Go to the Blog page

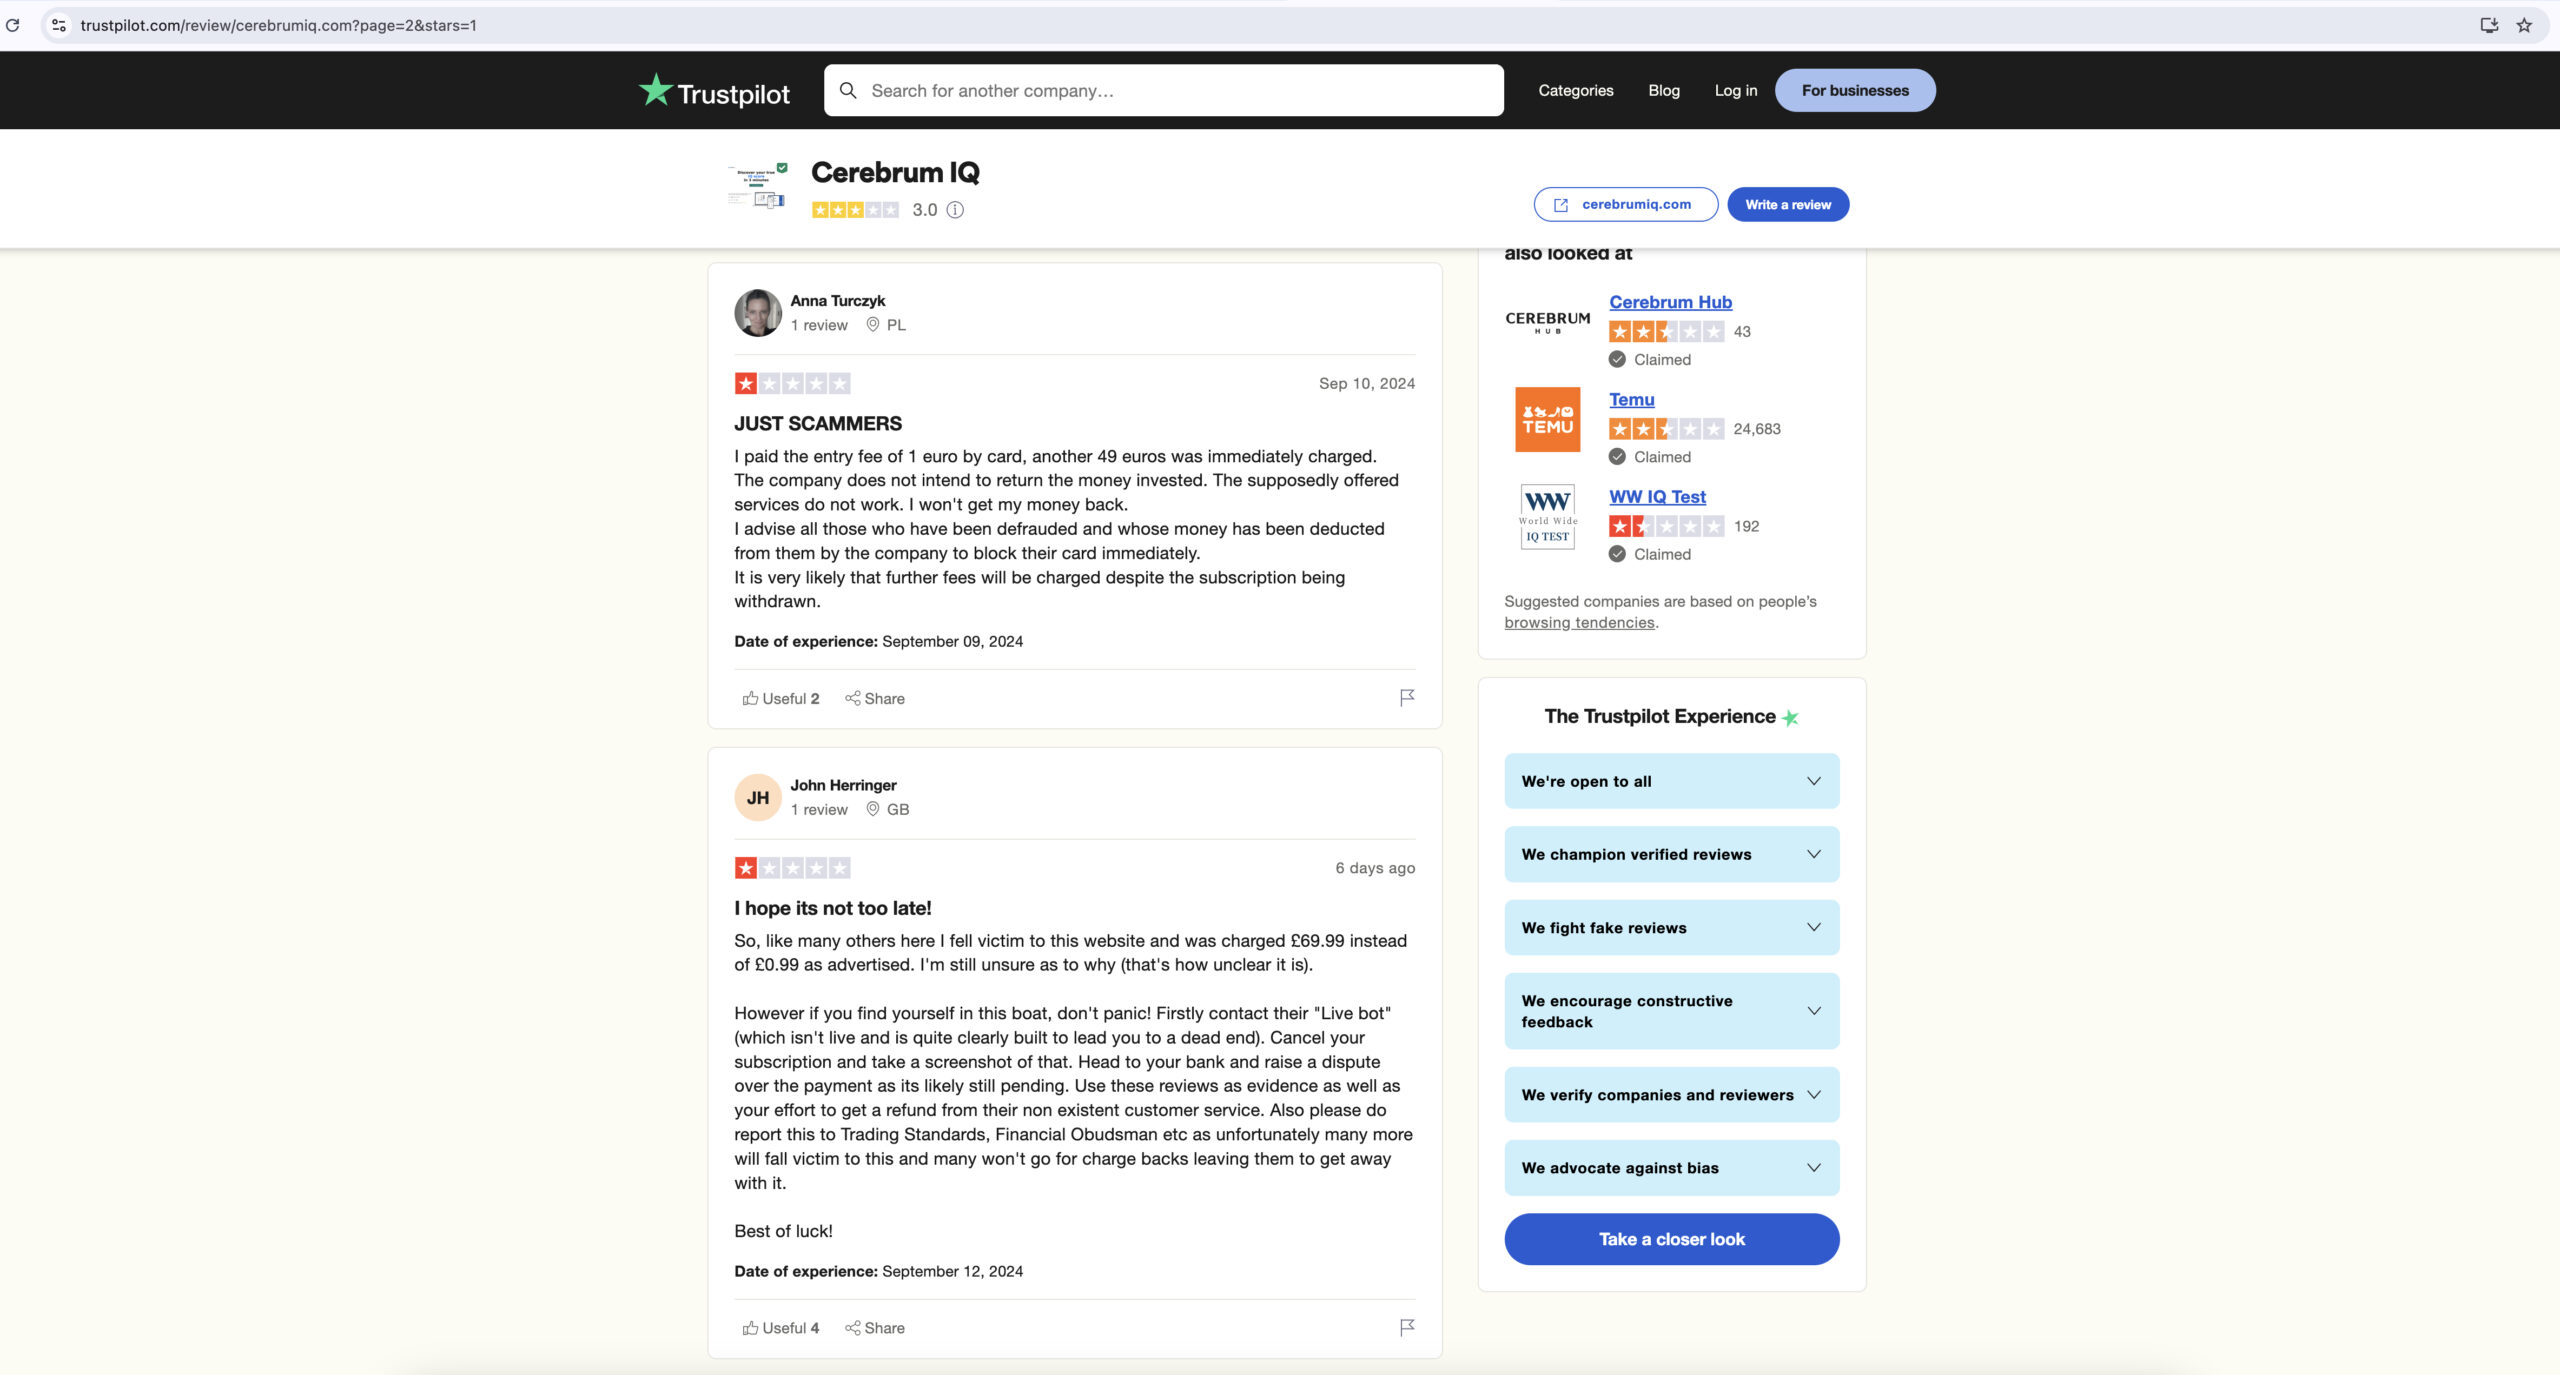tap(1663, 90)
